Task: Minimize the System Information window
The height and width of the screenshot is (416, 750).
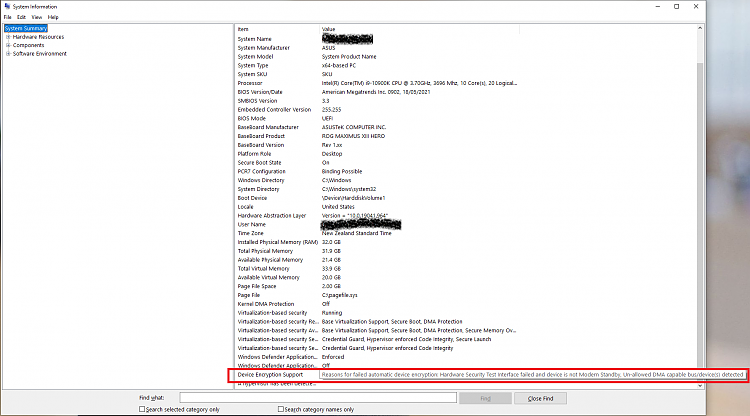Action: (x=658, y=6)
